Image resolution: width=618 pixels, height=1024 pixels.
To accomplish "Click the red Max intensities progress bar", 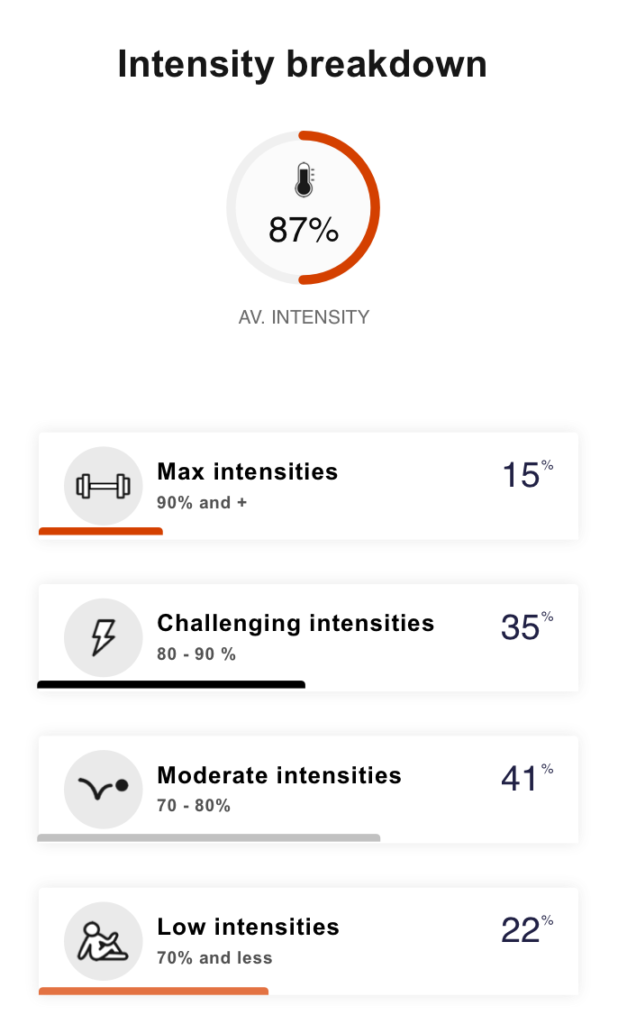I will pos(101,531).
